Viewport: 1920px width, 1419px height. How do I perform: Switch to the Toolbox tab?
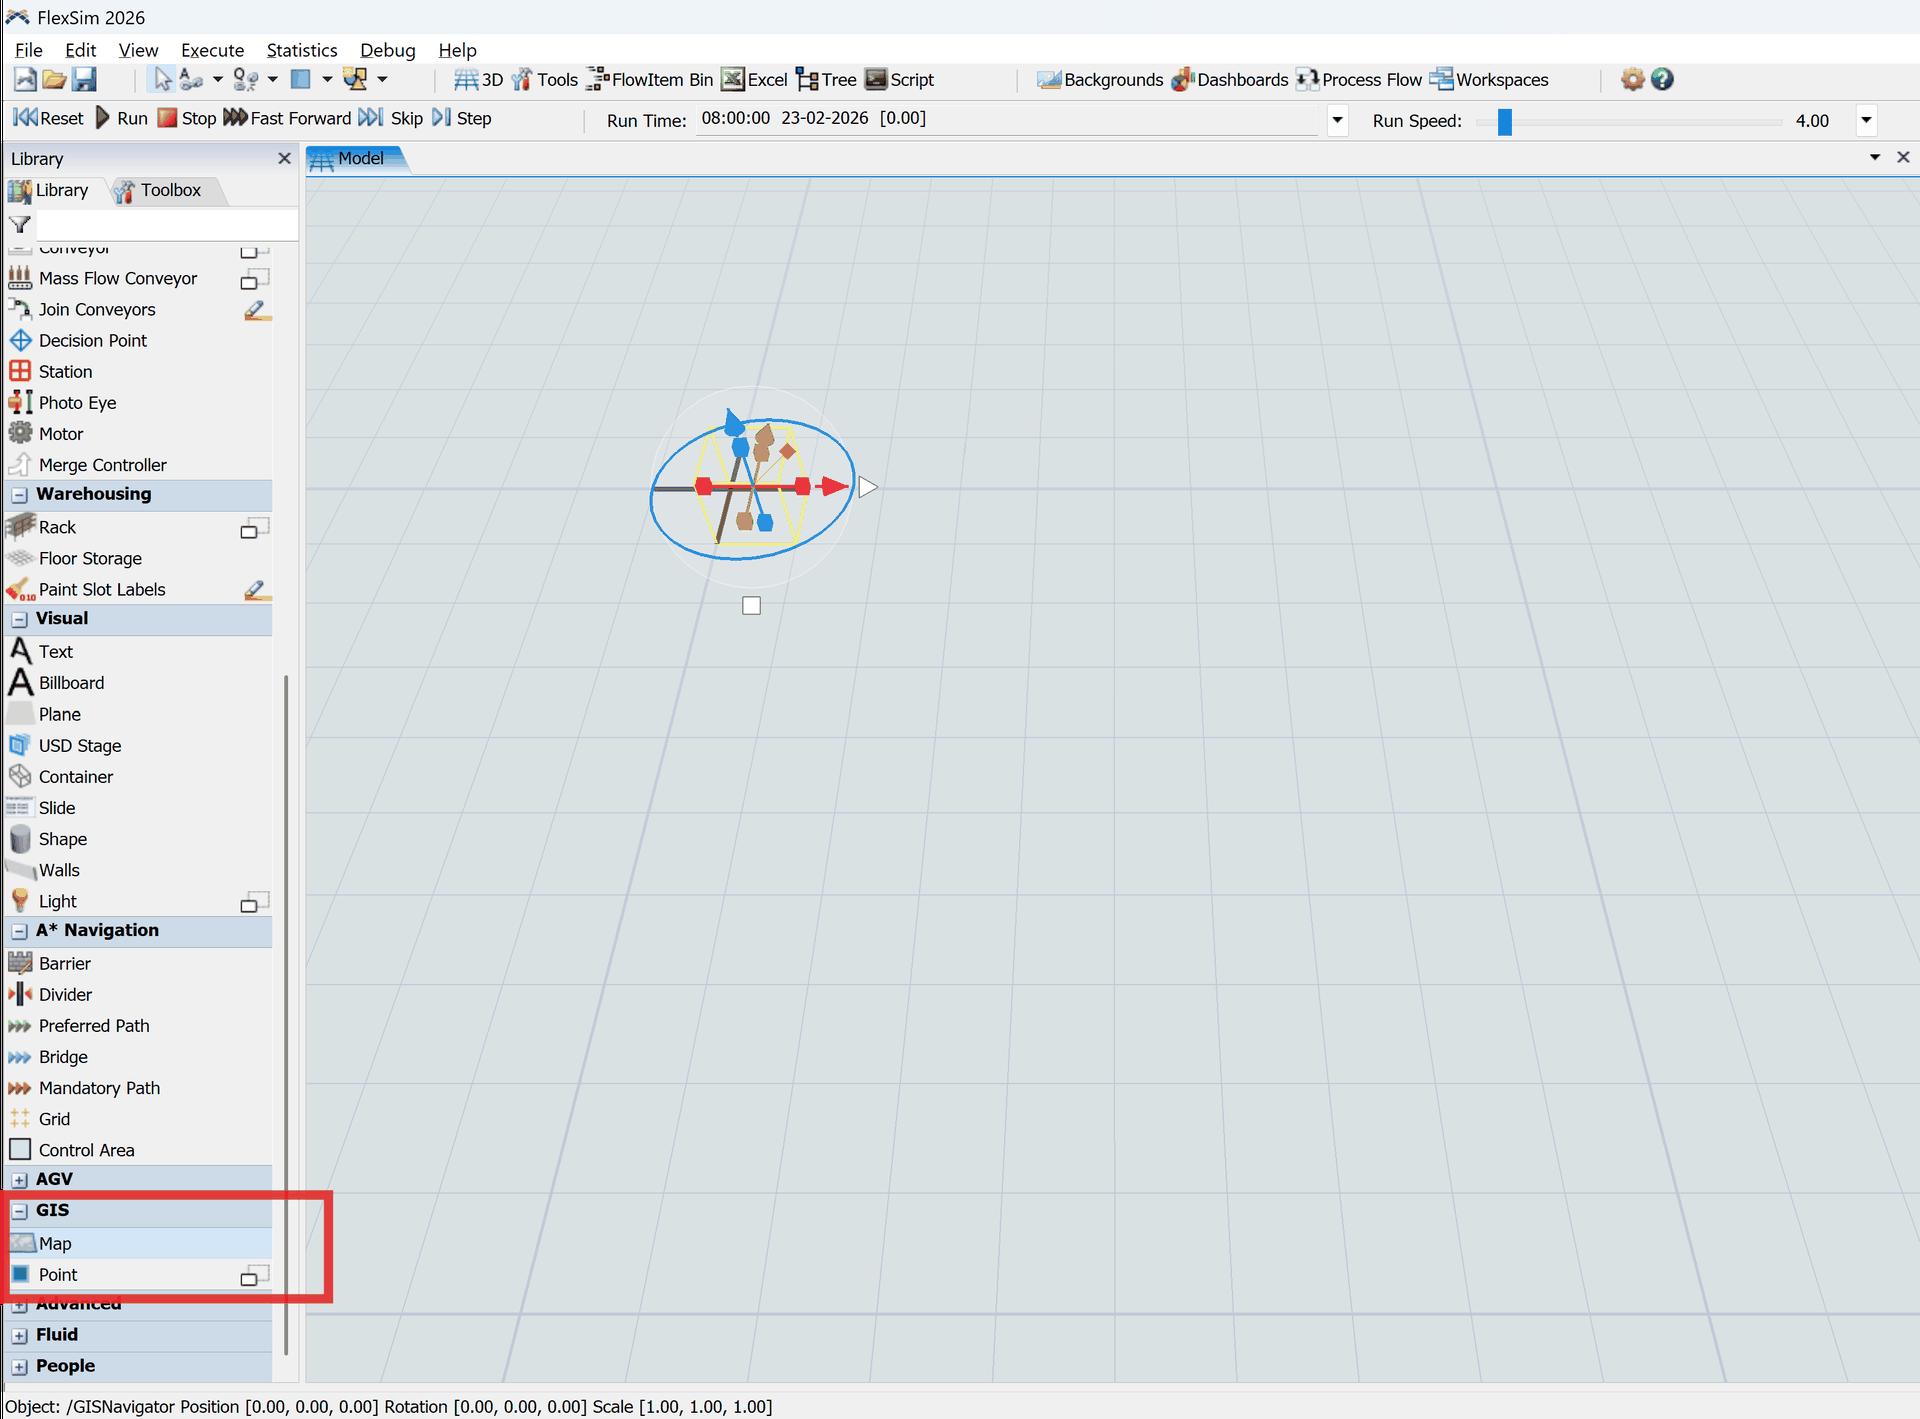pyautogui.click(x=159, y=190)
